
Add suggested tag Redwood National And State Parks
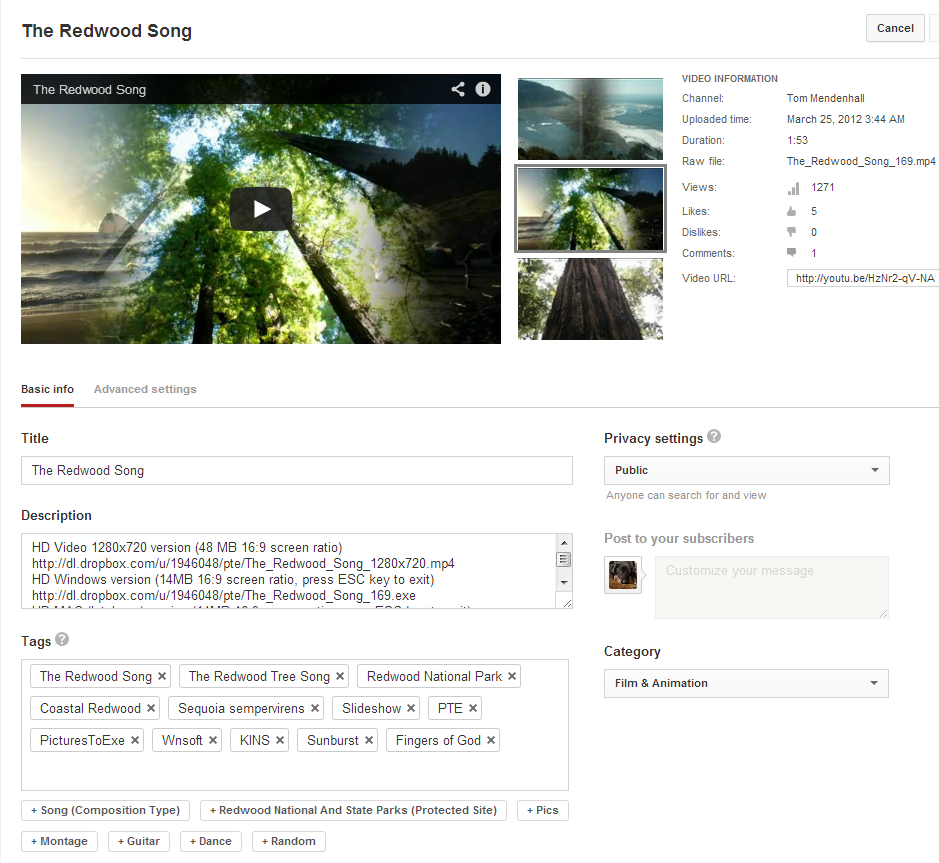coord(353,810)
